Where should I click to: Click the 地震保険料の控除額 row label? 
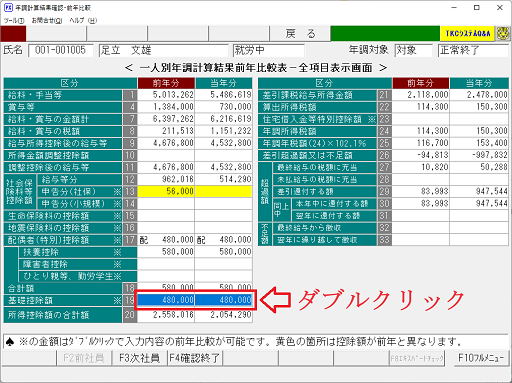click(63, 228)
